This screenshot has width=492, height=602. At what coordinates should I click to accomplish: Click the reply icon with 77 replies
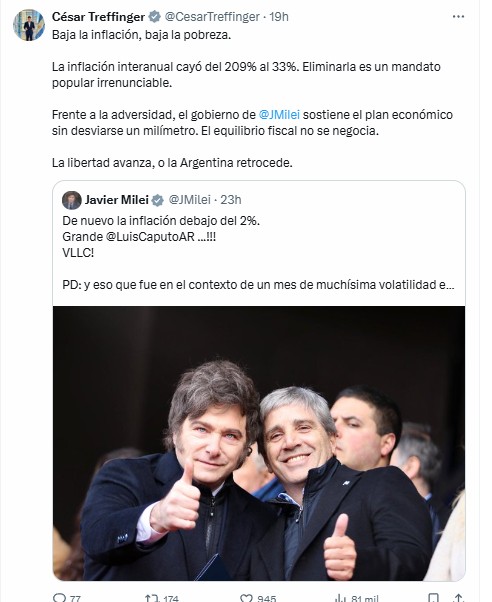pos(60,598)
